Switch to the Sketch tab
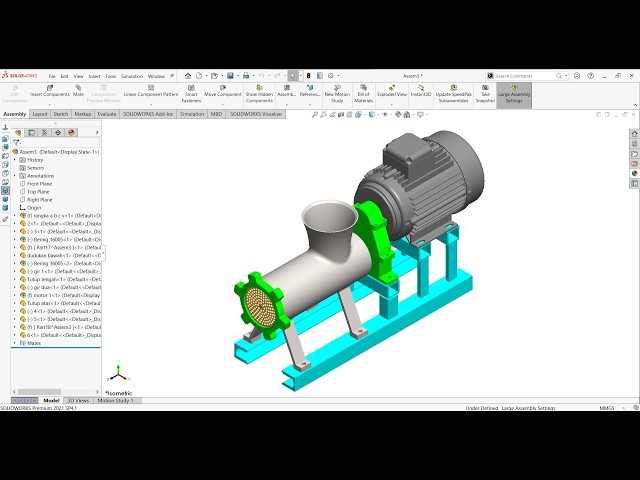The height and width of the screenshot is (480, 640). [x=60, y=114]
